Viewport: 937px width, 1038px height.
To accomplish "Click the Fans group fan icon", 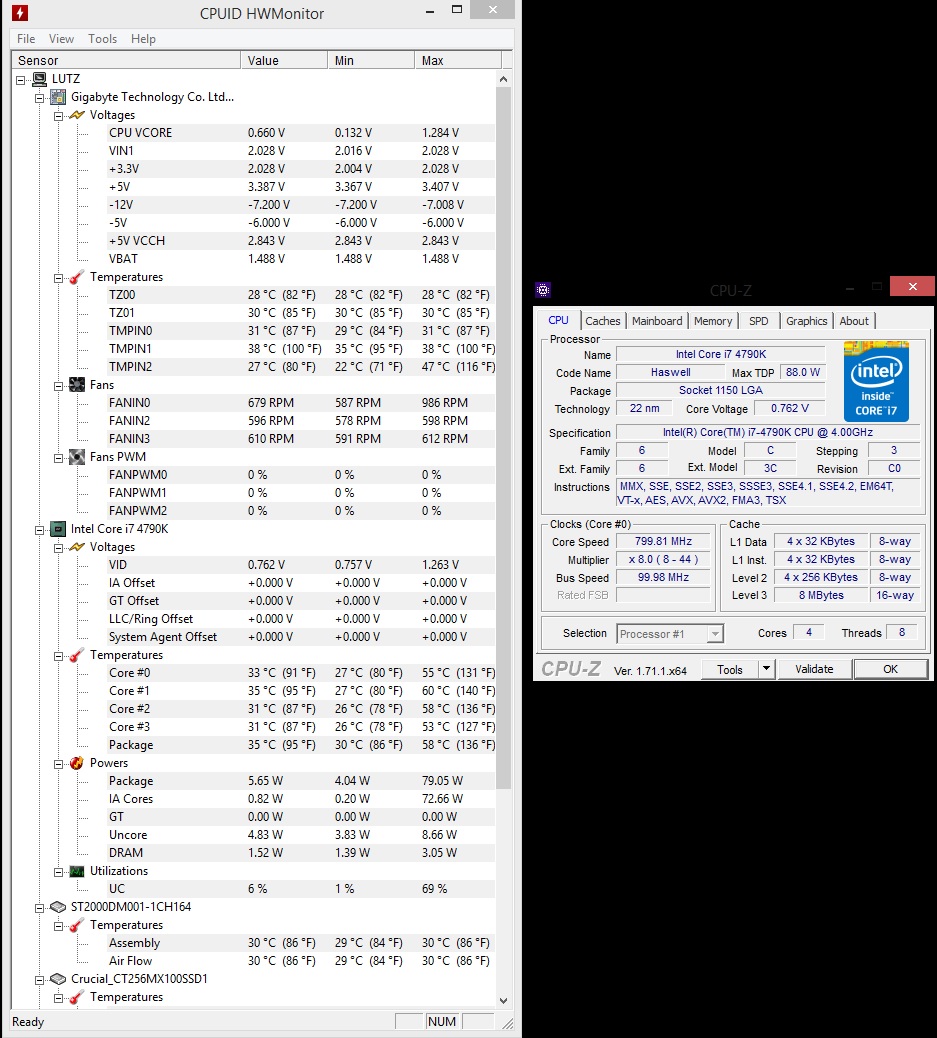I will tap(77, 385).
